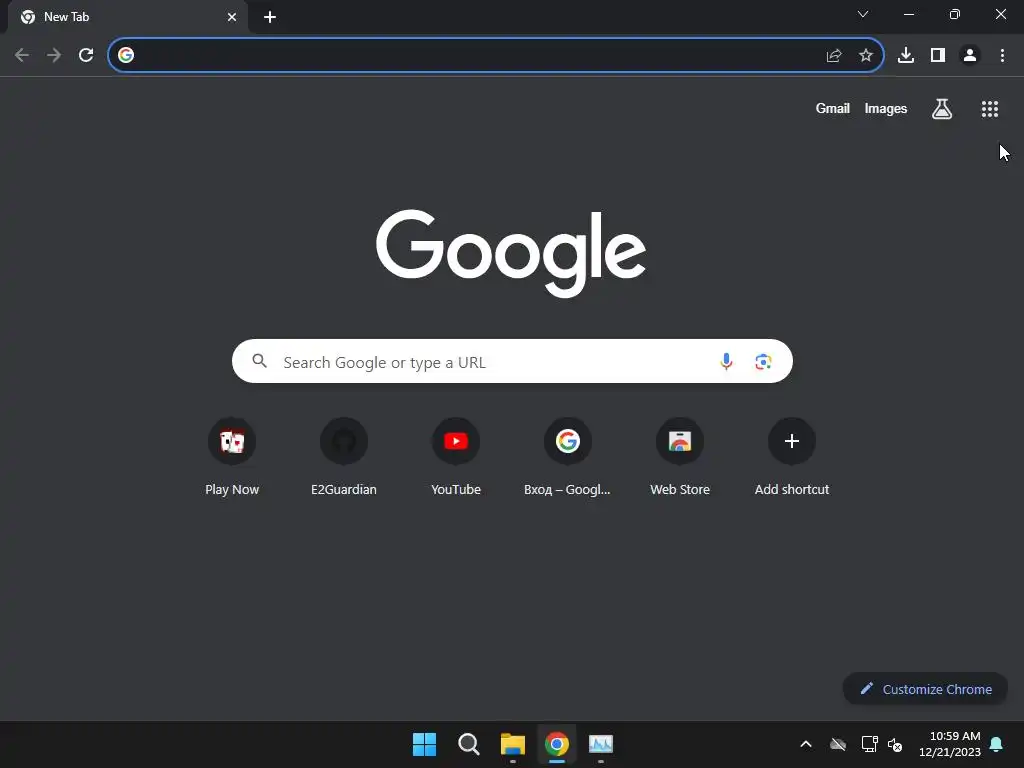The image size is (1024, 768).
Task: Open File Explorer from taskbar
Action: tap(513, 744)
